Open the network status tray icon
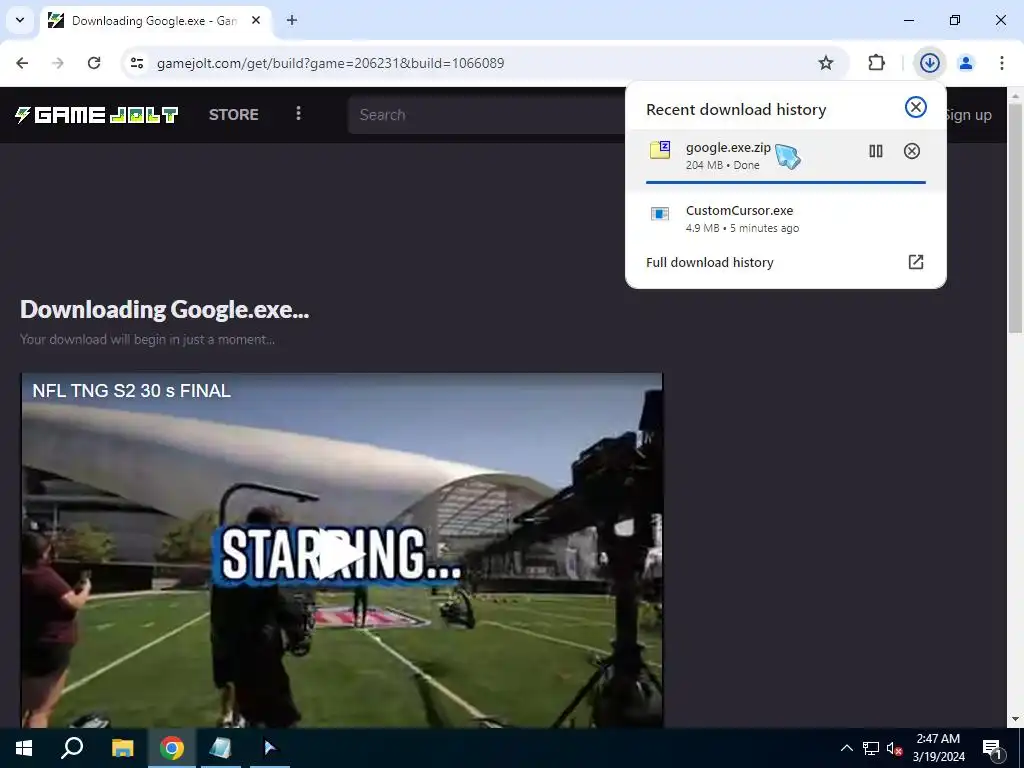The height and width of the screenshot is (768, 1024). (871, 748)
